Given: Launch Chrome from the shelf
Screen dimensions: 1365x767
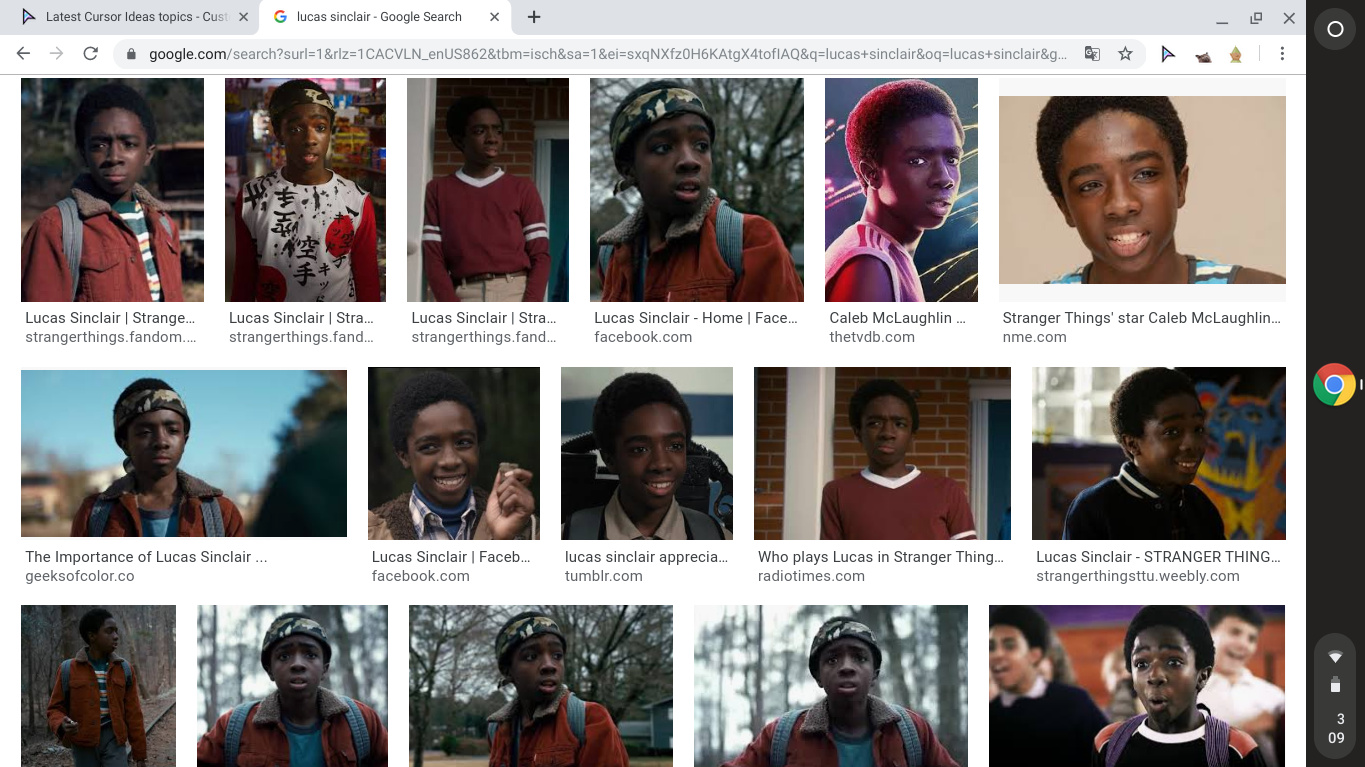Looking at the screenshot, I should click(1334, 384).
